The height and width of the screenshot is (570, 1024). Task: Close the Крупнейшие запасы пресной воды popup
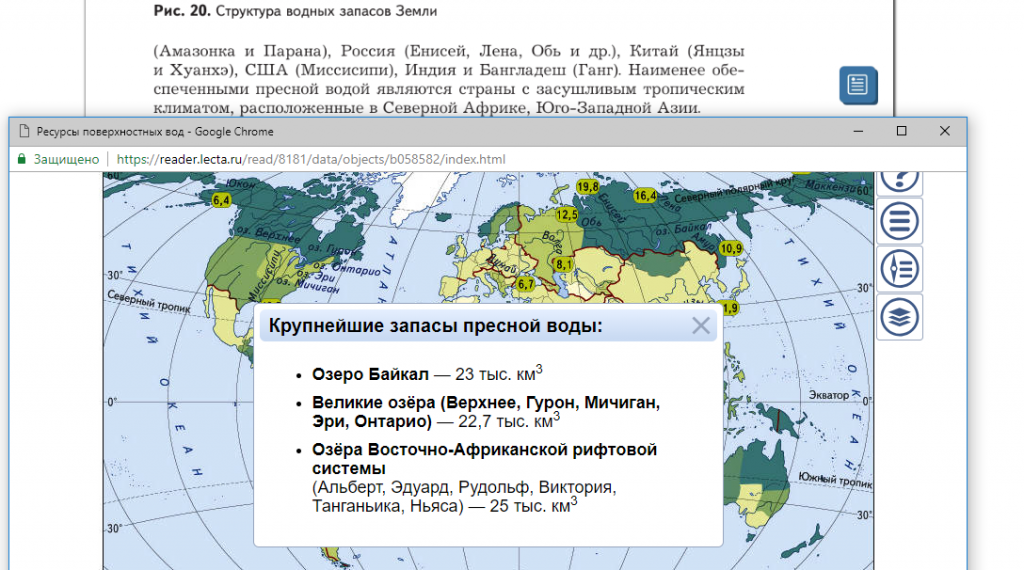701,325
